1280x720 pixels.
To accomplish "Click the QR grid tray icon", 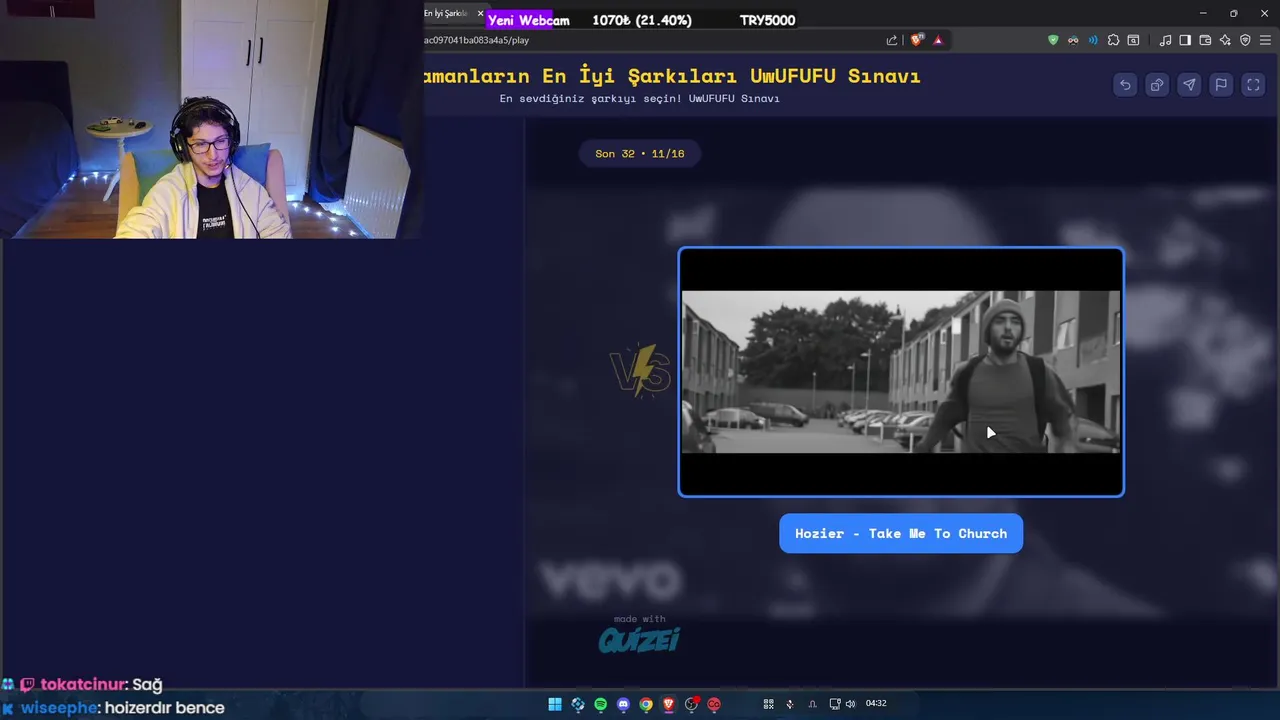I will (769, 704).
